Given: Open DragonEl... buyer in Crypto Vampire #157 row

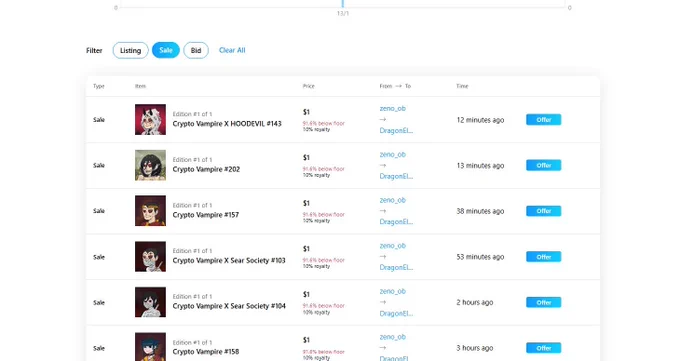Looking at the screenshot, I should click(396, 222).
